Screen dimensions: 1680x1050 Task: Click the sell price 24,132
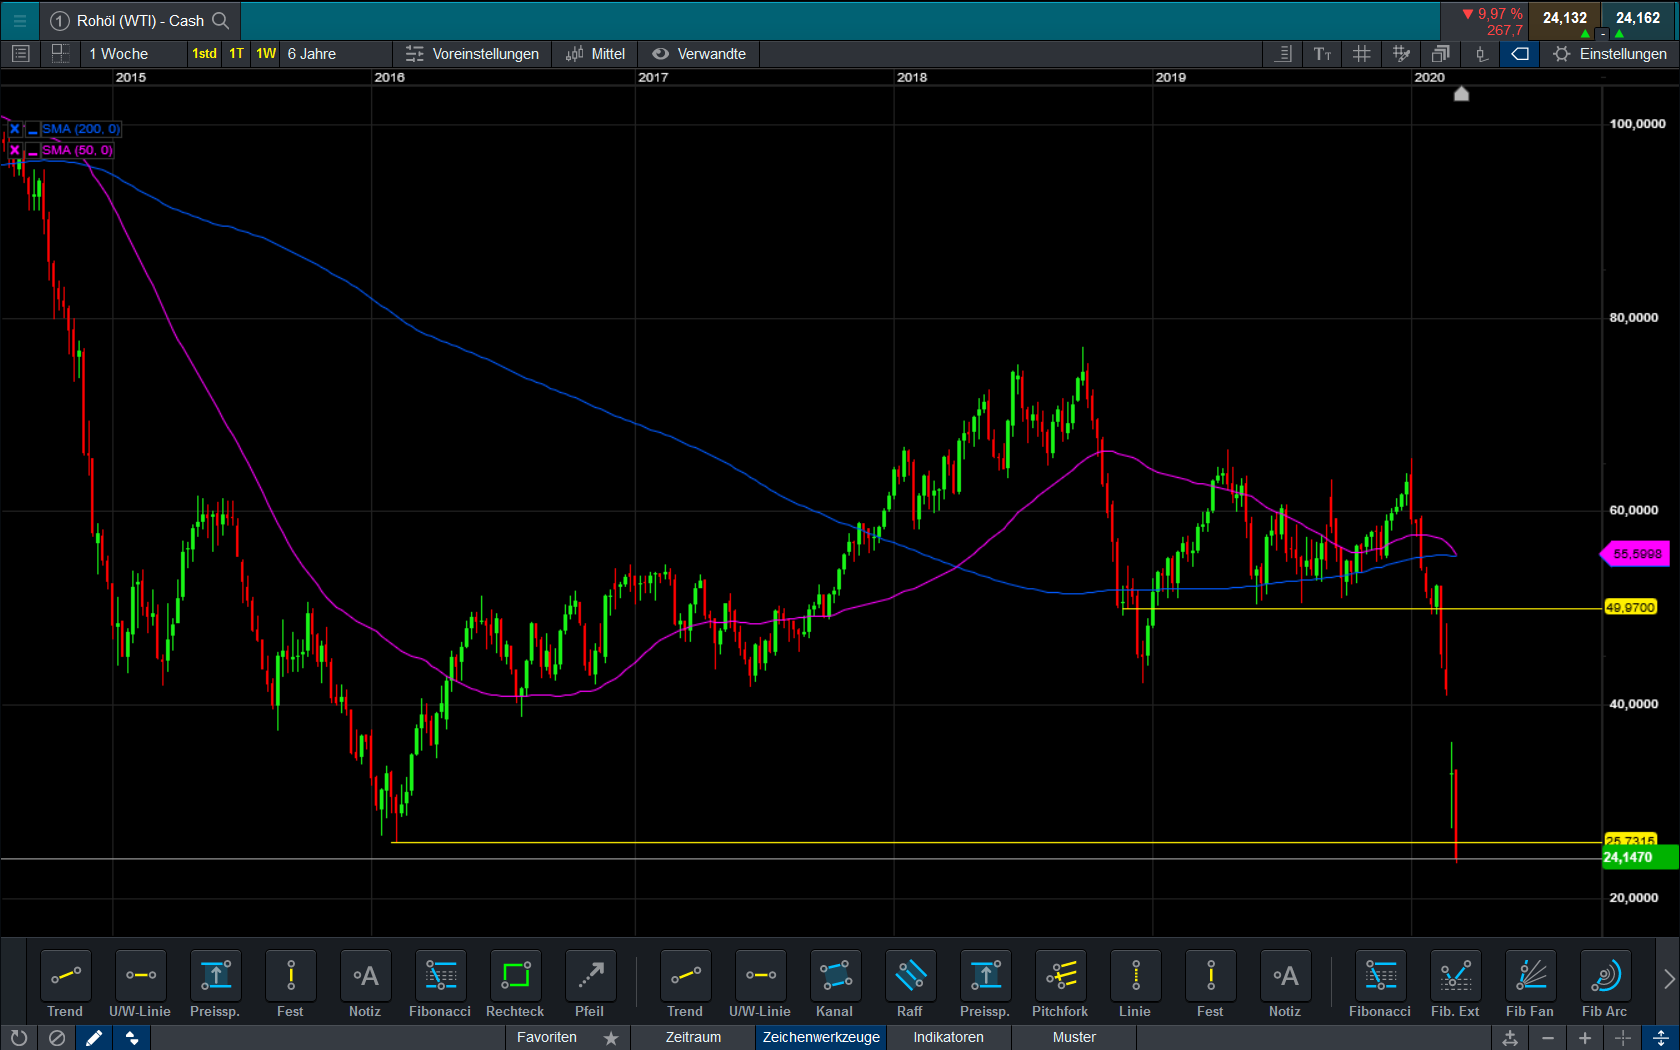tap(1565, 18)
